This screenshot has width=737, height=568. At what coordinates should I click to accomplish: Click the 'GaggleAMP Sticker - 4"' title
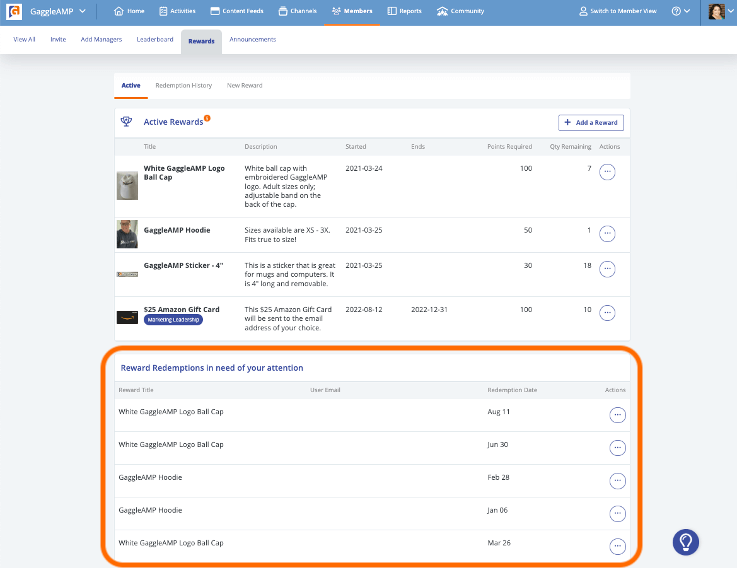[x=183, y=266]
